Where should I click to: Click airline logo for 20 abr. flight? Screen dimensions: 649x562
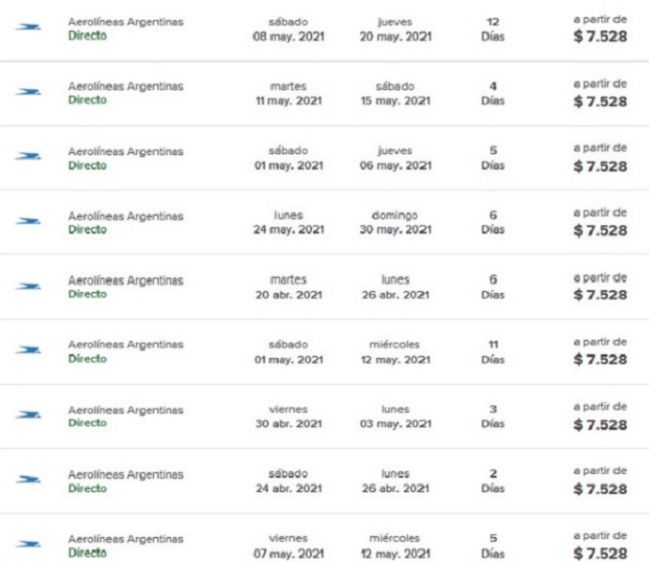pyautogui.click(x=28, y=286)
